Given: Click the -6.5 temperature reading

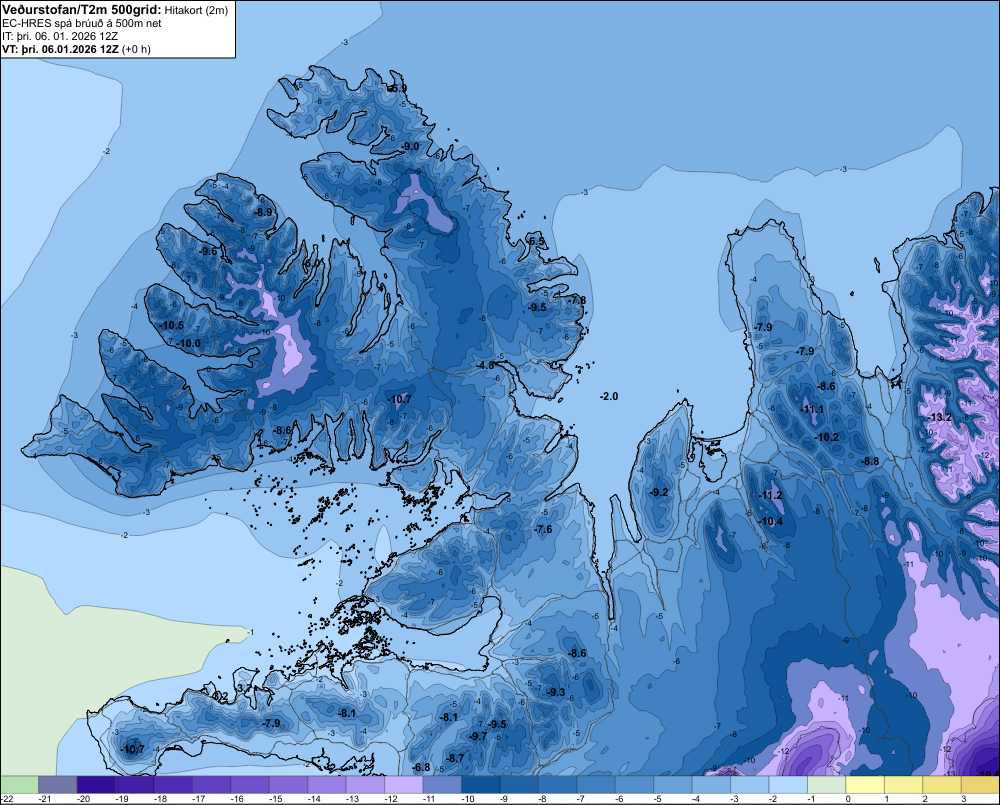Looking at the screenshot, I should (536, 241).
